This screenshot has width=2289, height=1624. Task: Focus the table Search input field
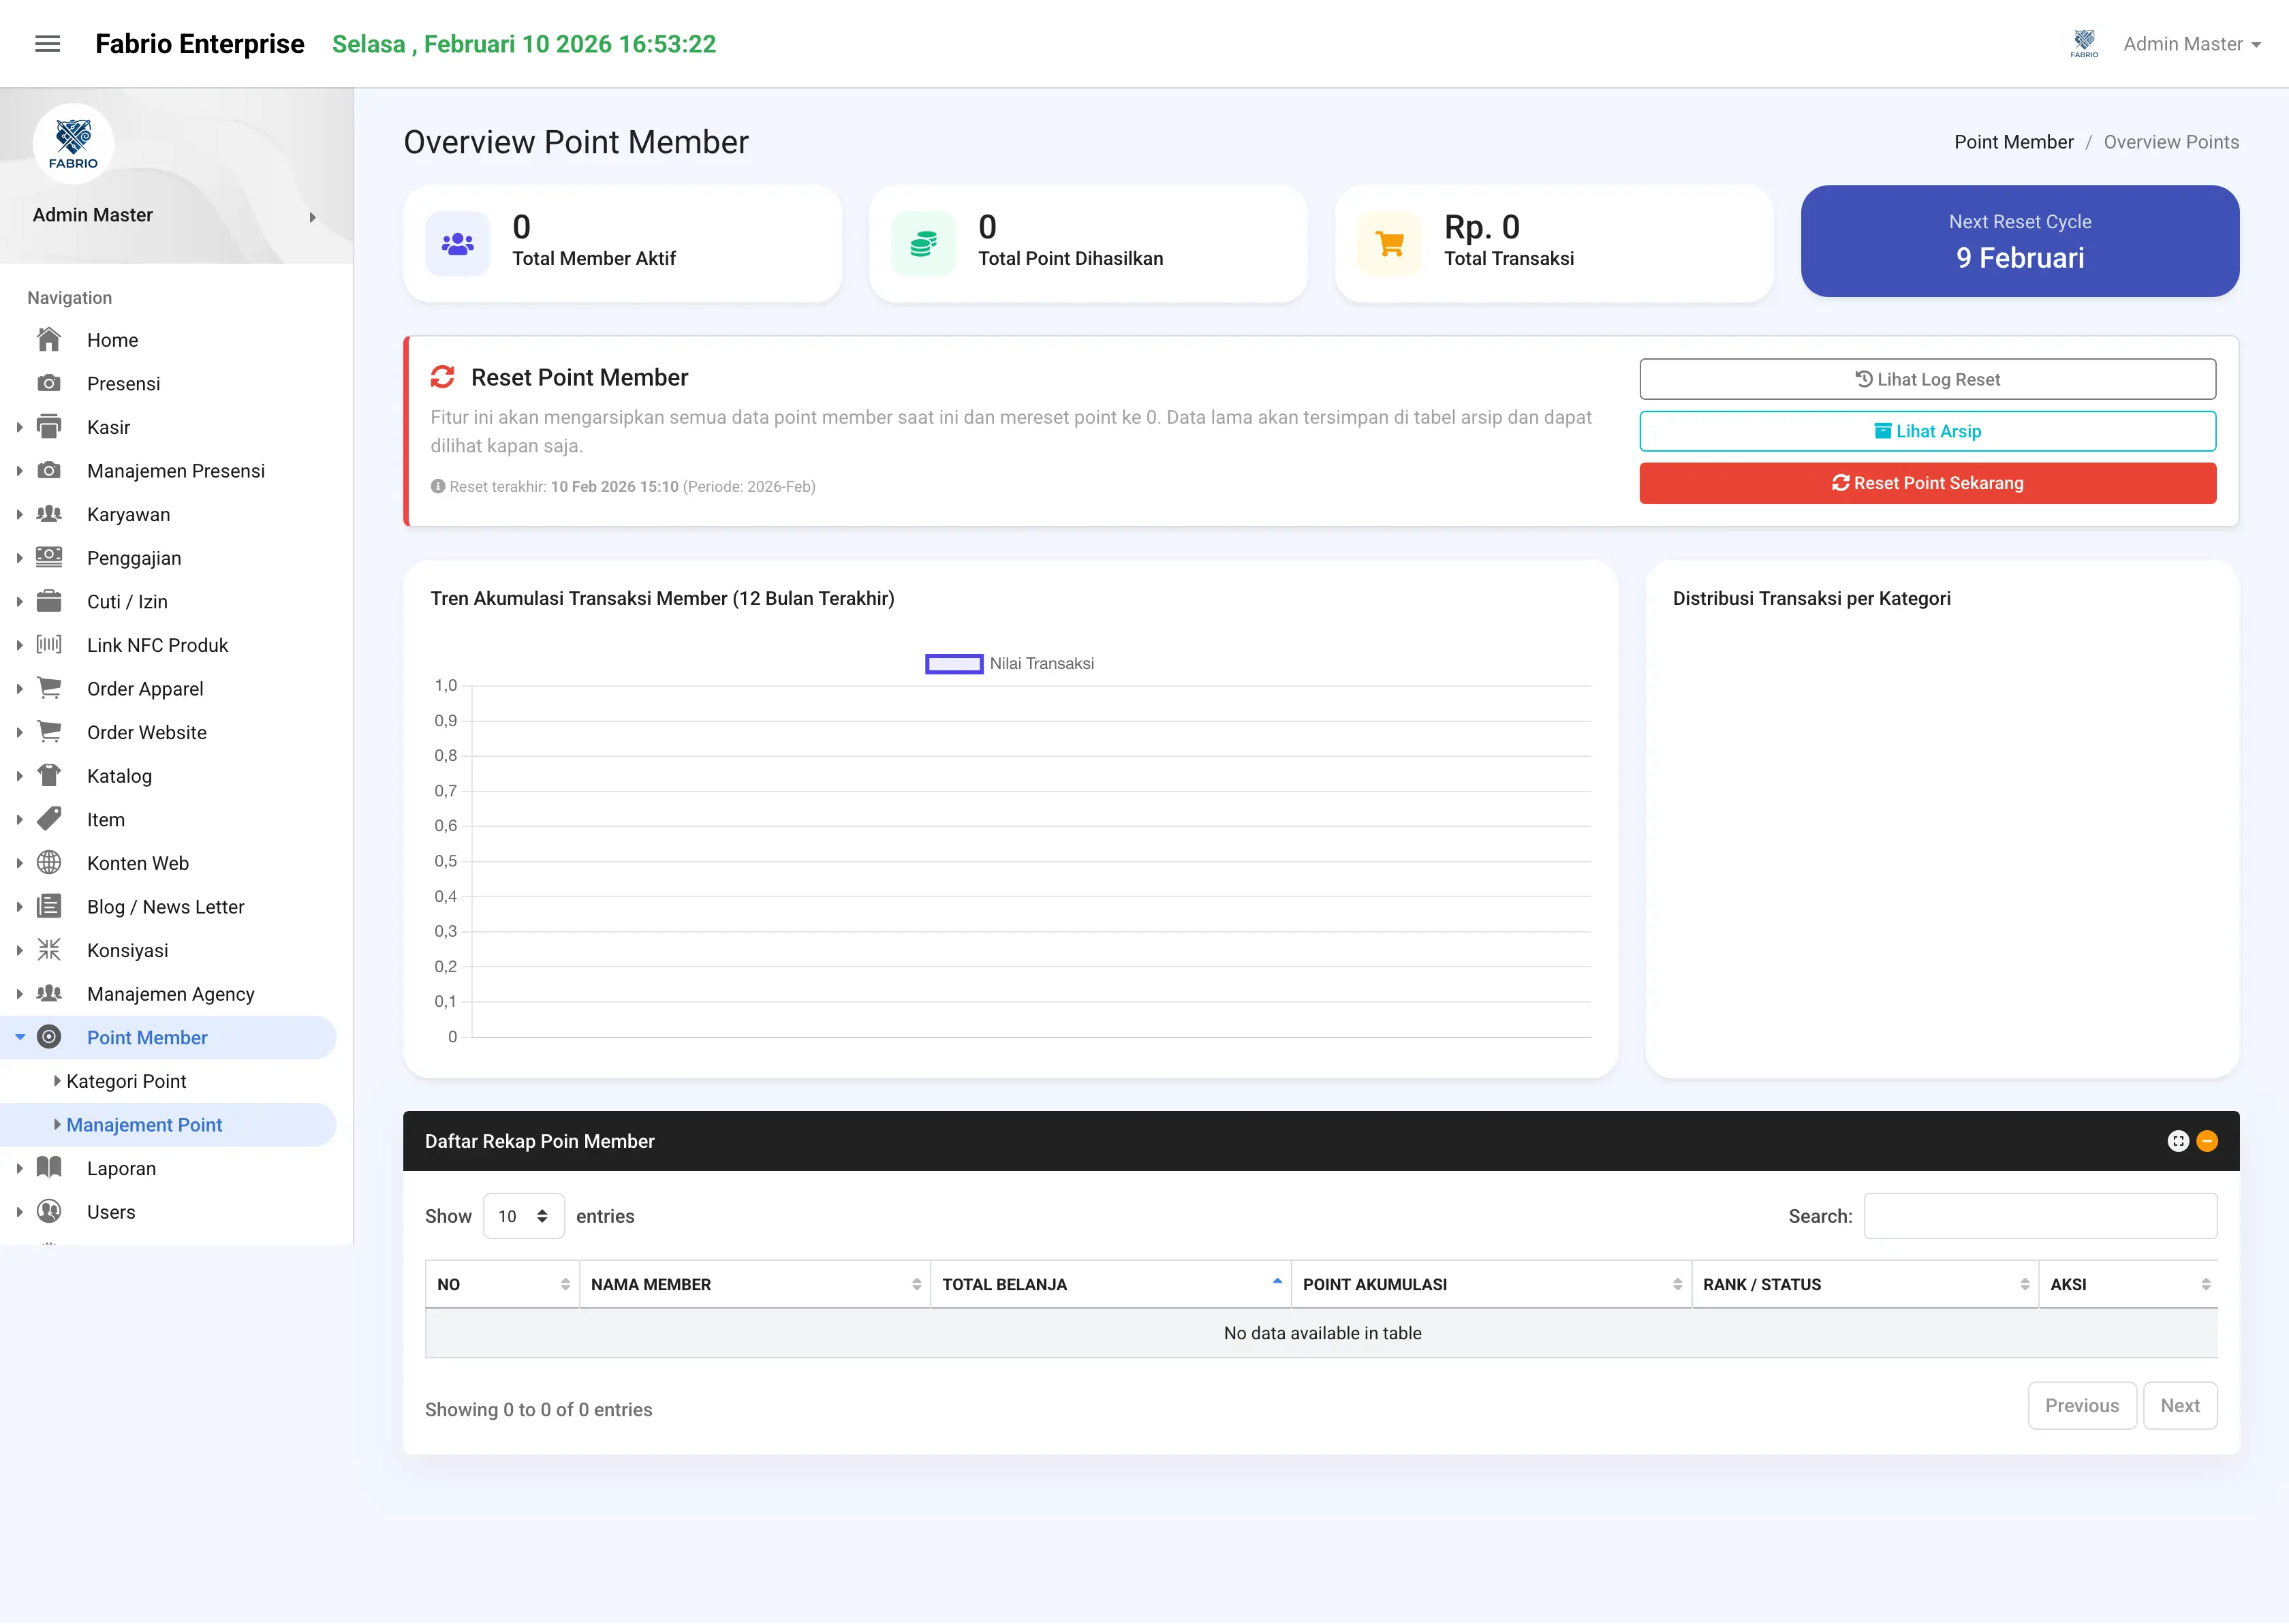(x=2040, y=1216)
